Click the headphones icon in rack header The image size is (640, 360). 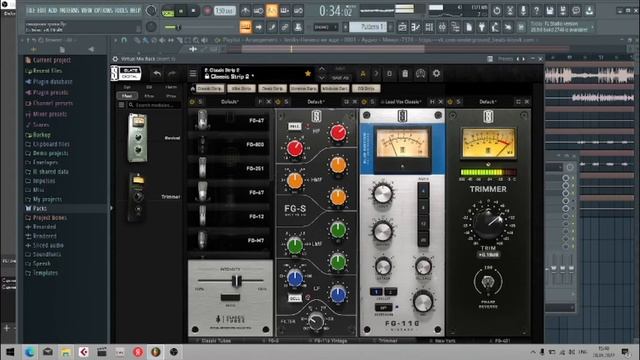pos(420,74)
